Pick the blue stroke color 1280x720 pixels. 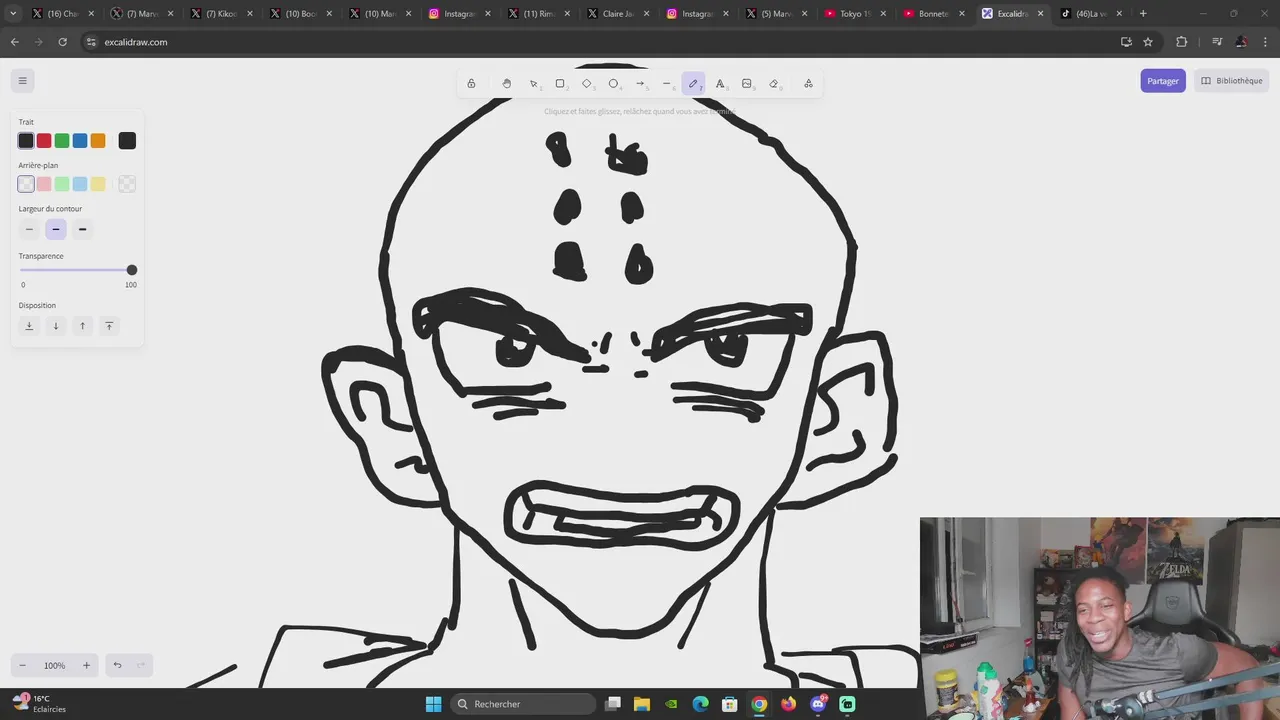tap(80, 141)
